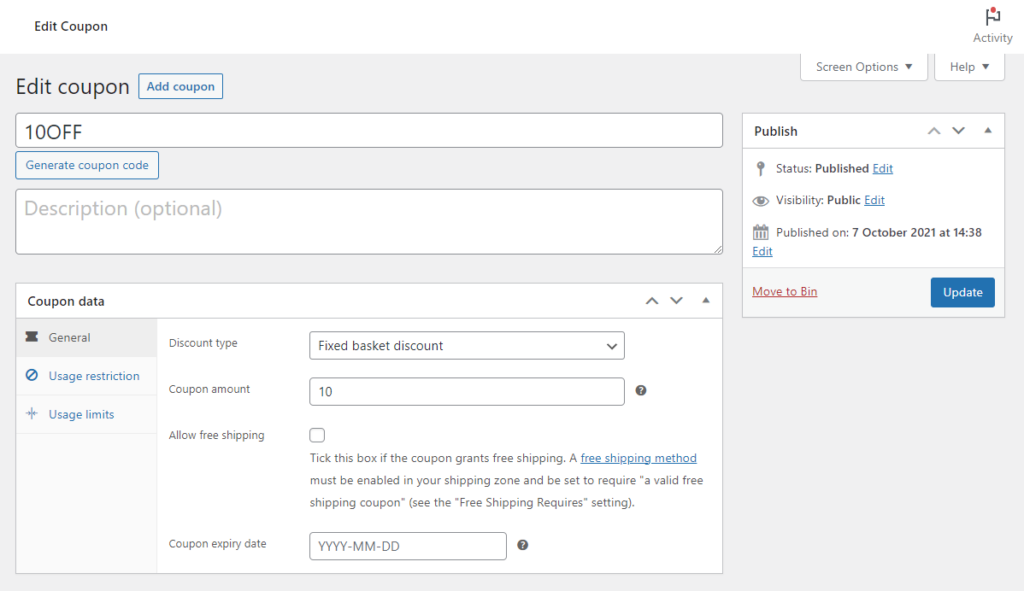Viewport: 1024px width, 591px height.
Task: Click the megaphone icon on General tab
Action: point(31,337)
